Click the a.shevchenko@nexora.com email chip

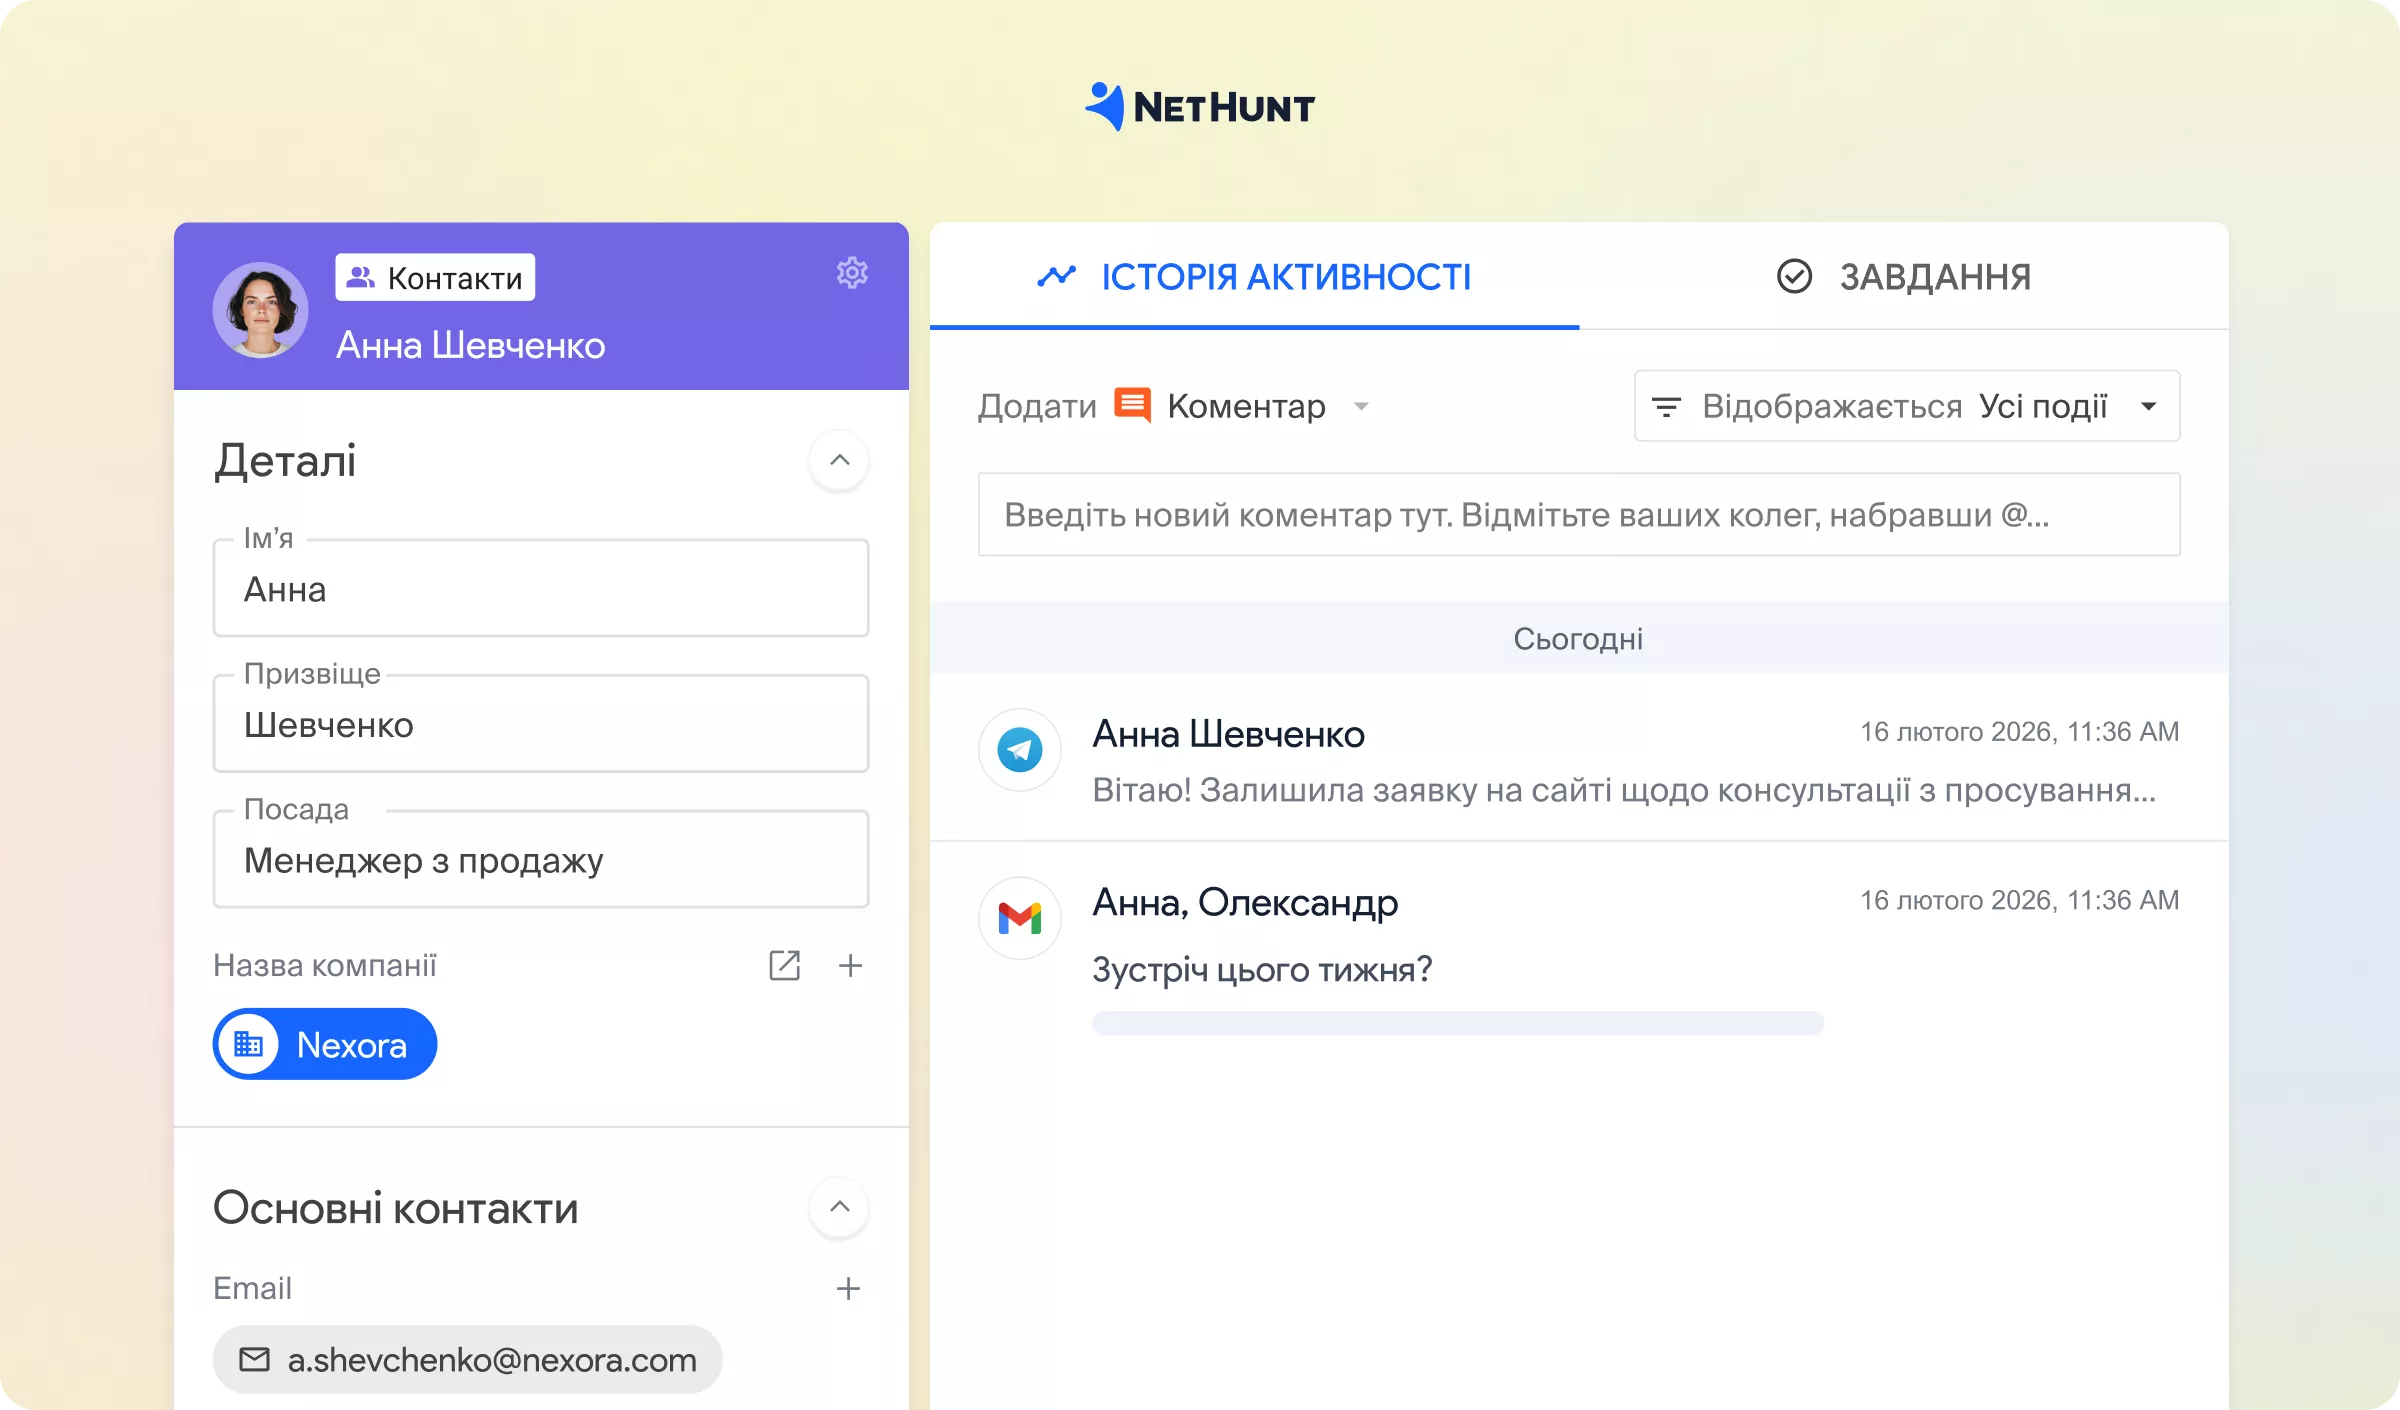pos(467,1359)
